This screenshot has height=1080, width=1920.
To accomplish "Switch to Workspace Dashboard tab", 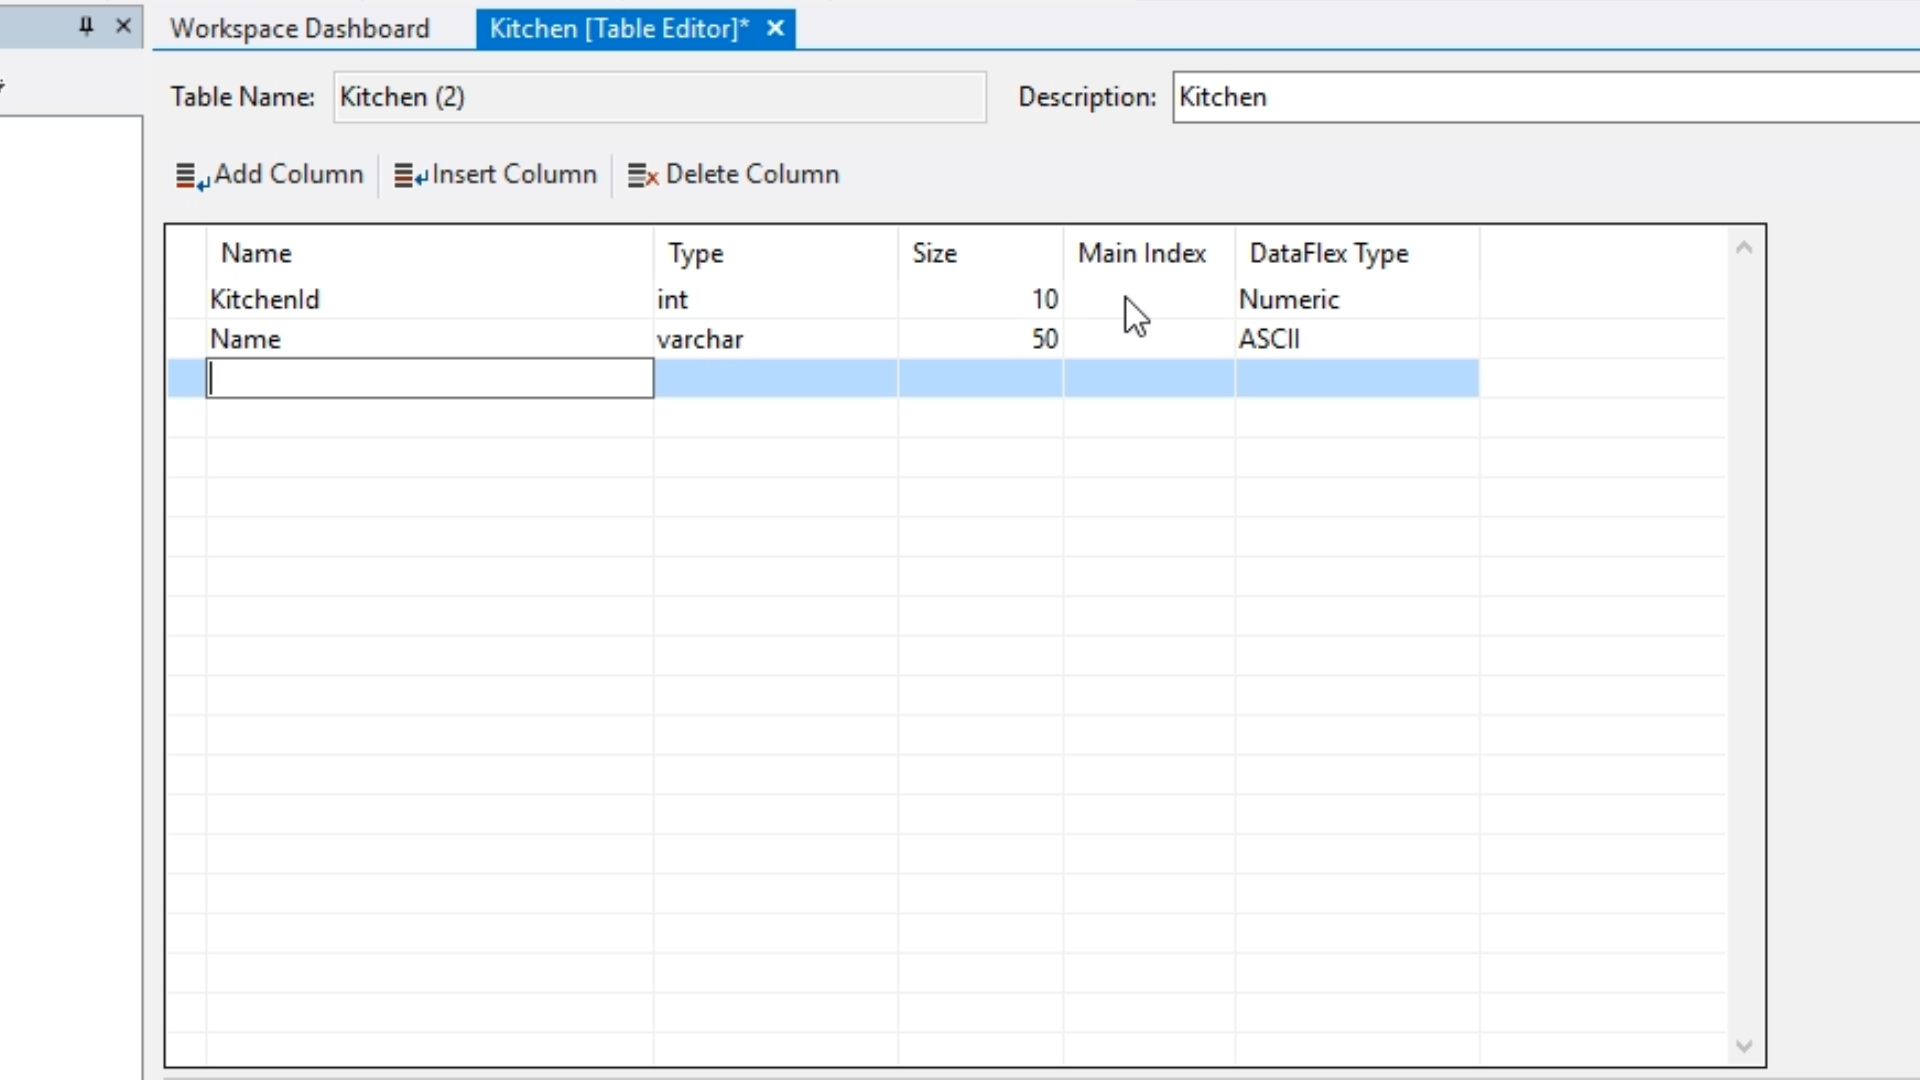I will pos(299,29).
